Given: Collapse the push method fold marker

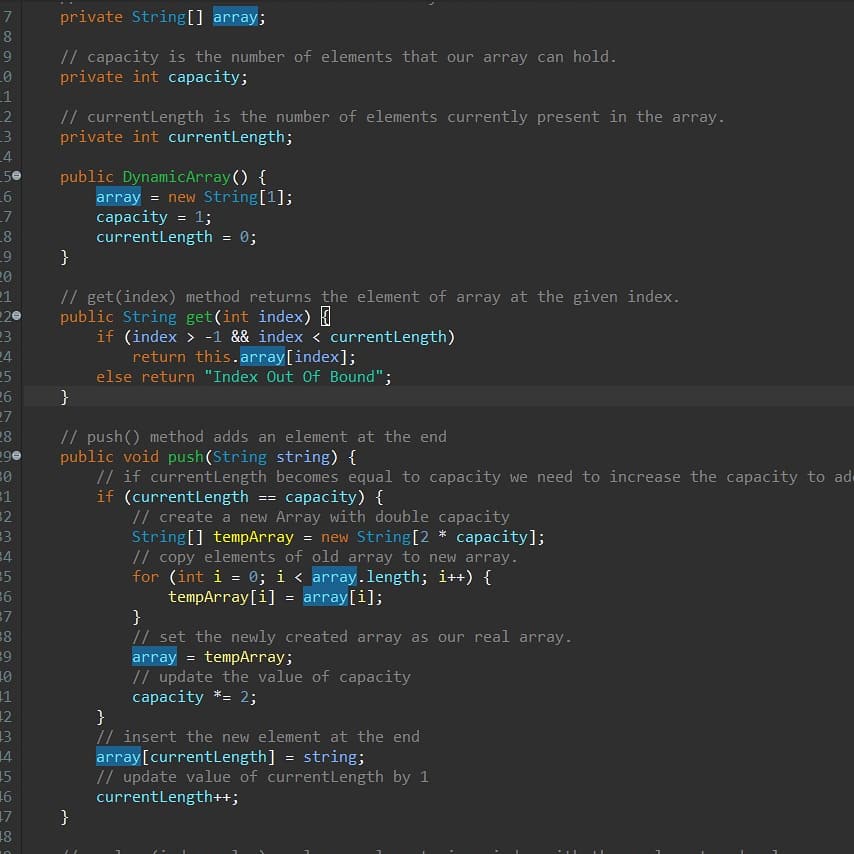Looking at the screenshot, I should point(17,455).
